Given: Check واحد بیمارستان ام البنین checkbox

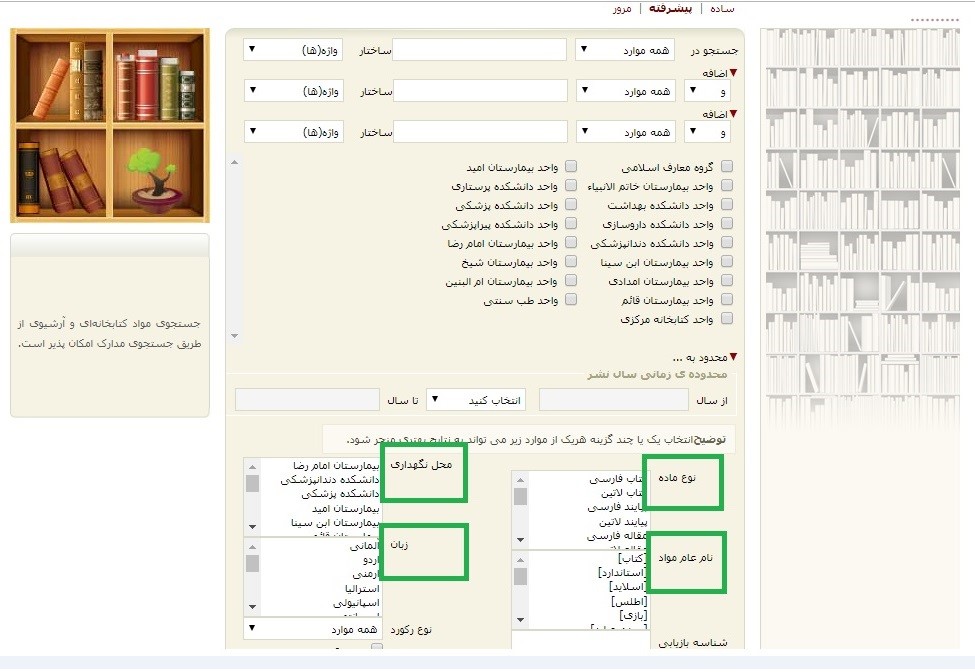Looking at the screenshot, I should 571,280.
